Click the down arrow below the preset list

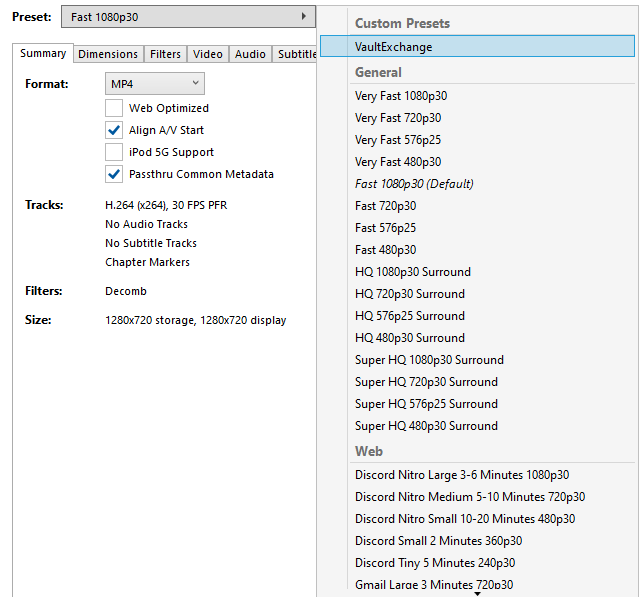477,594
